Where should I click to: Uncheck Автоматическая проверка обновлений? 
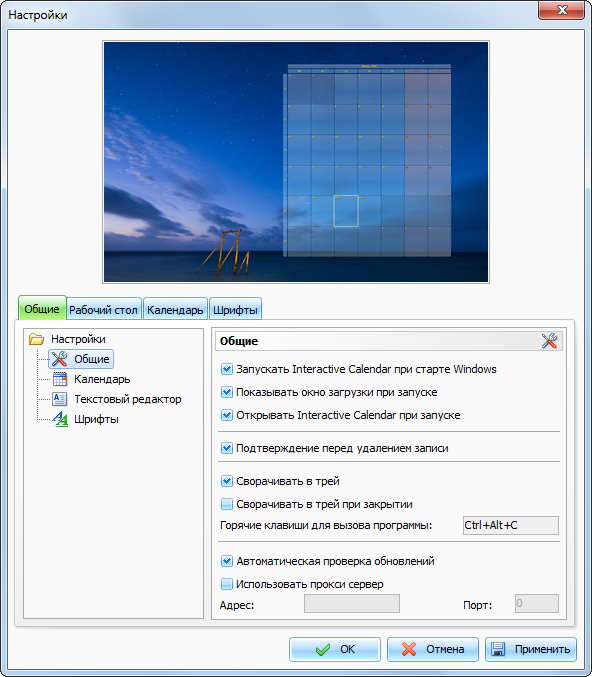(x=227, y=561)
